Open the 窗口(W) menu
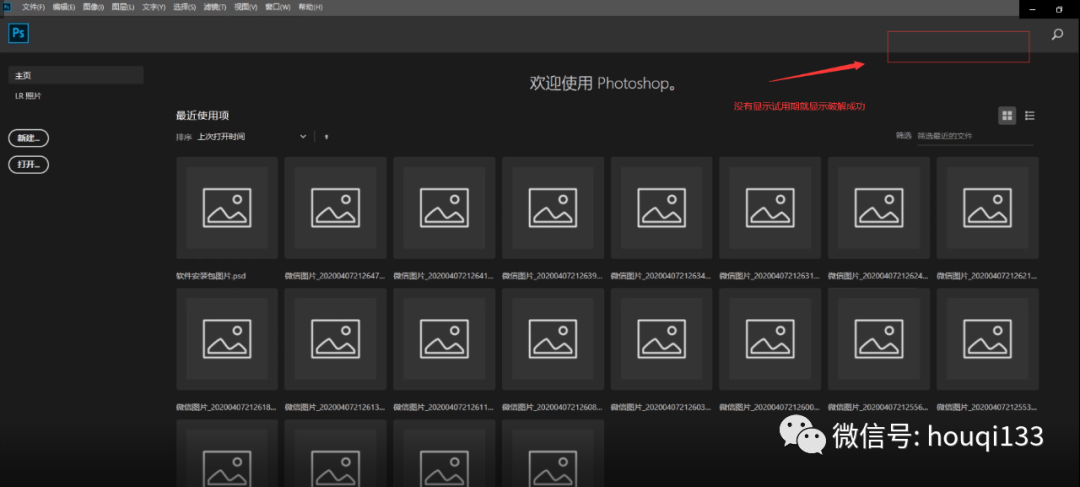The image size is (1080, 487). click(x=277, y=7)
